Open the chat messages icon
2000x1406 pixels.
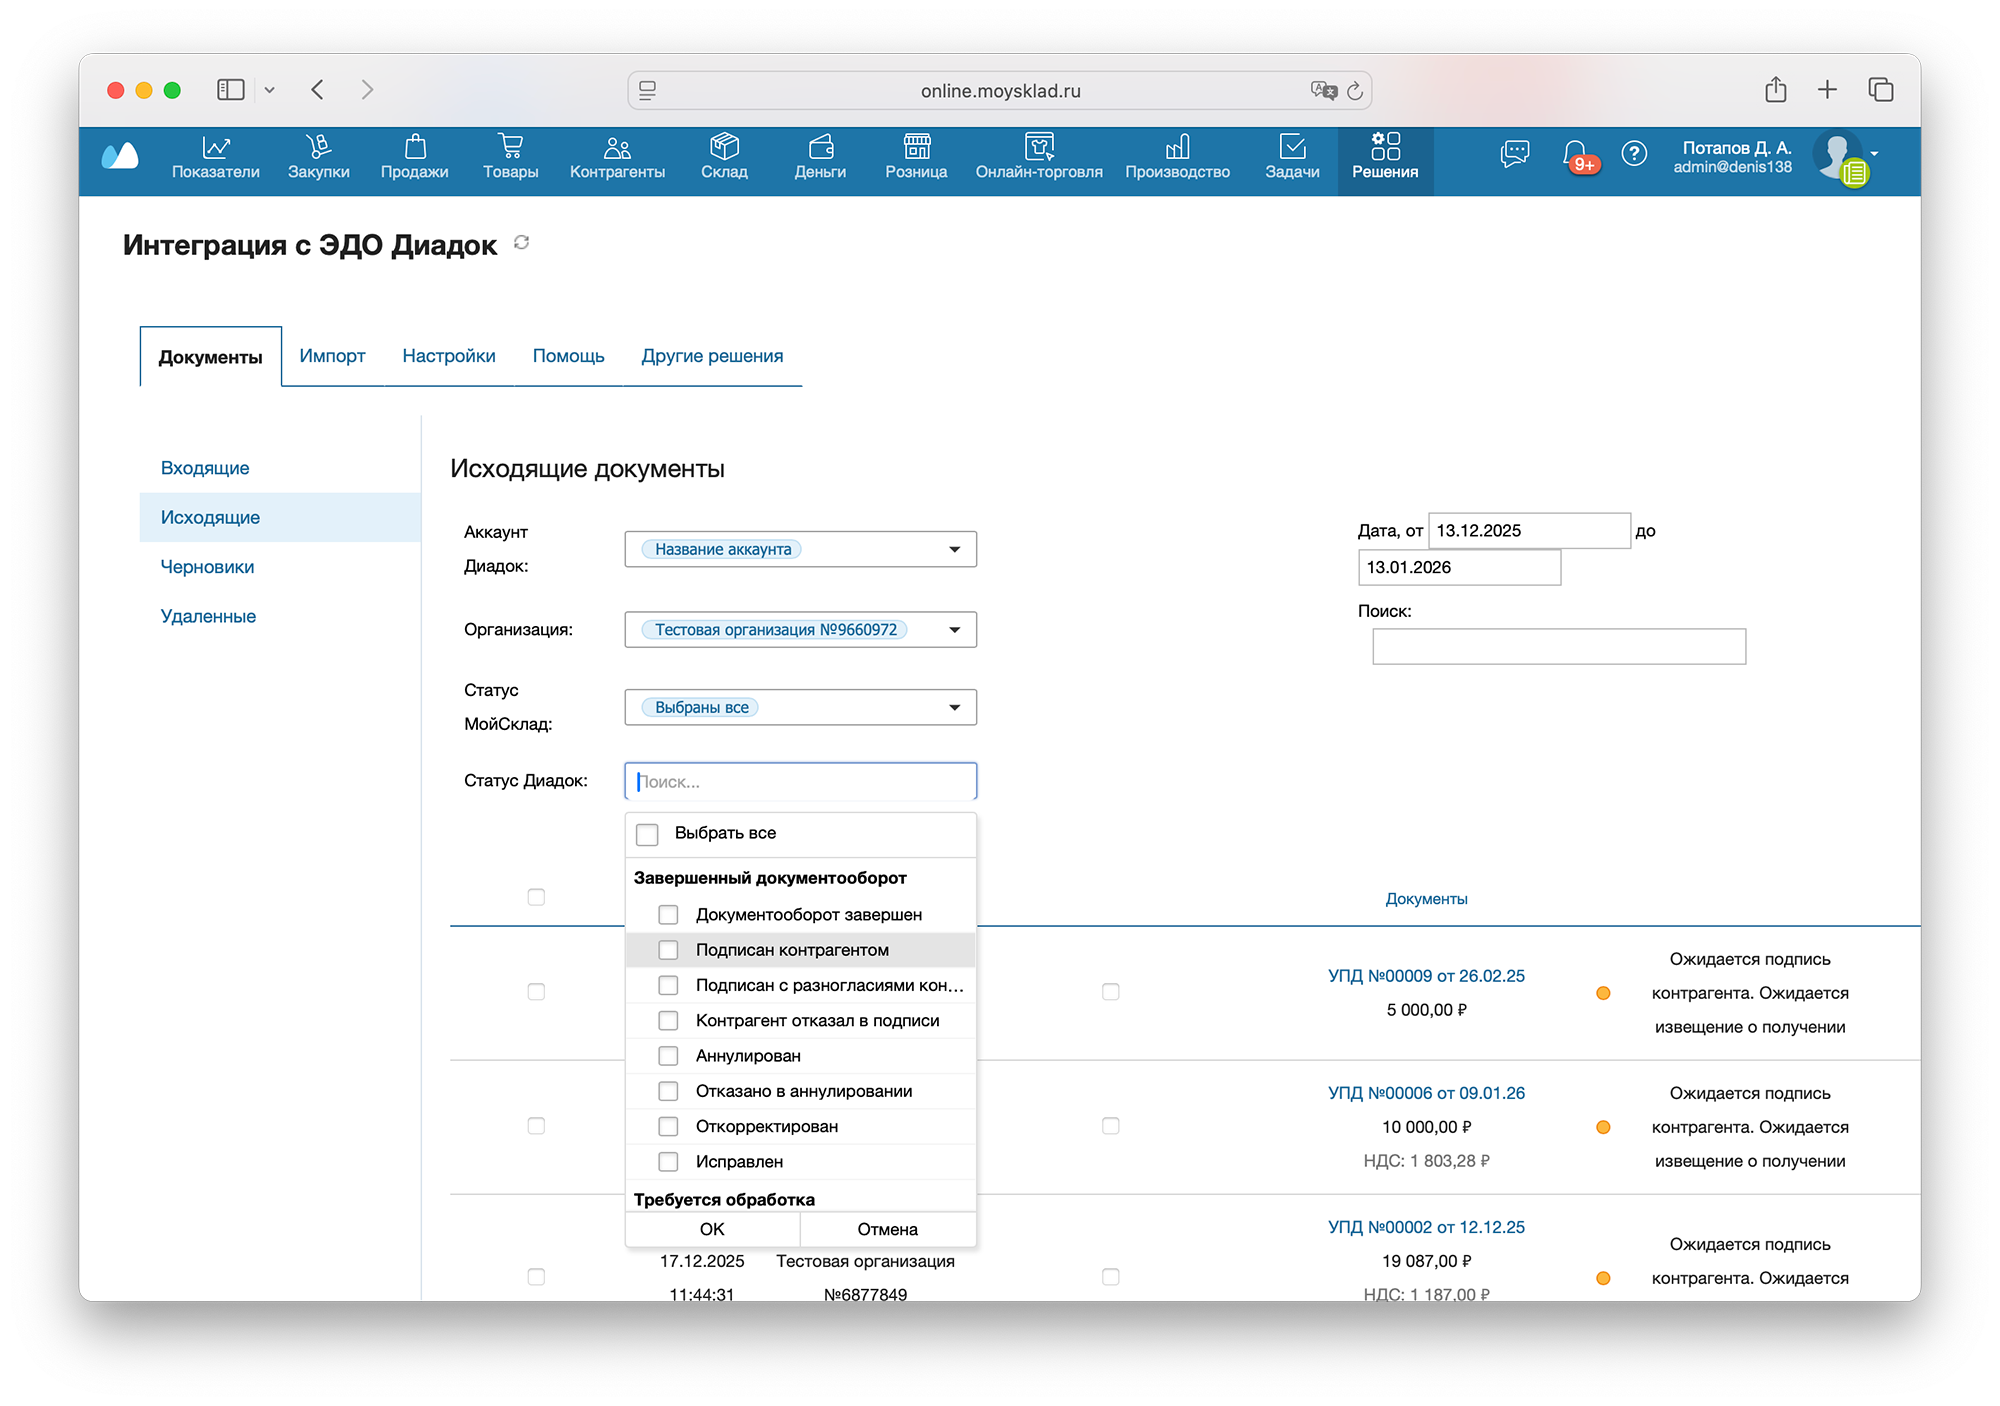click(x=1514, y=153)
